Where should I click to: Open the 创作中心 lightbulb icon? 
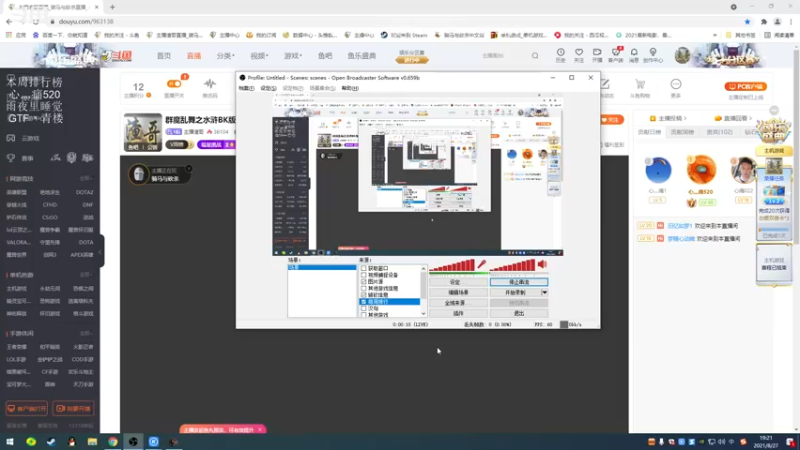coord(653,53)
